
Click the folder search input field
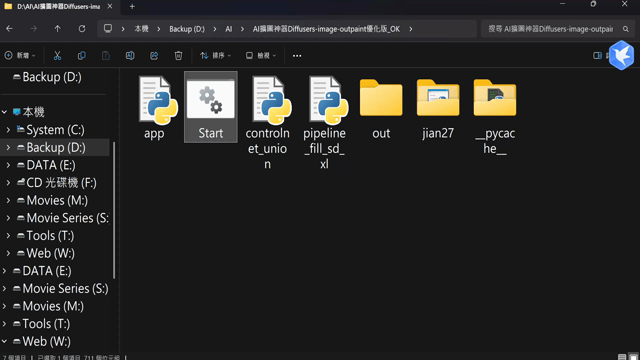(551, 29)
